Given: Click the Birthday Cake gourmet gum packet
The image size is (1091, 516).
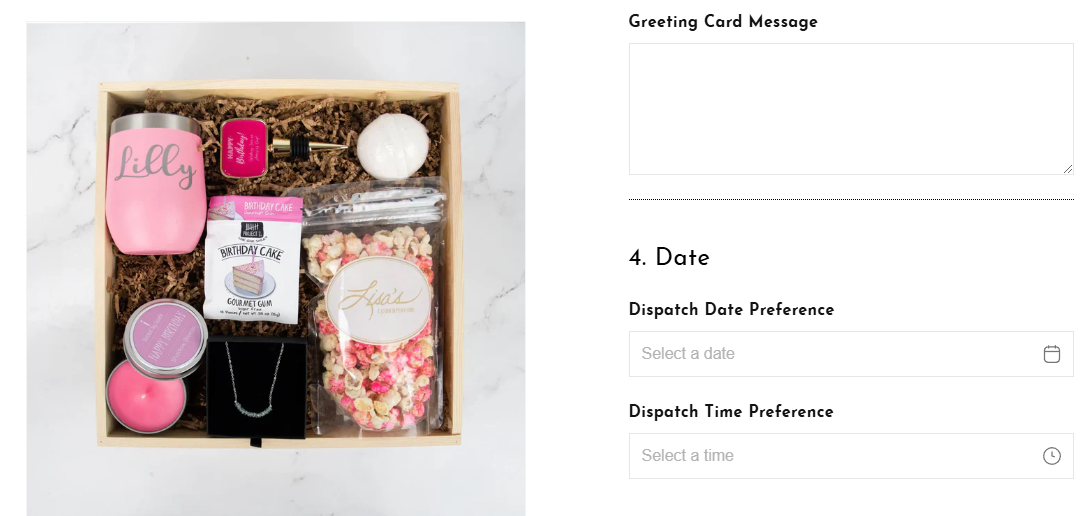Looking at the screenshot, I should click(253, 259).
